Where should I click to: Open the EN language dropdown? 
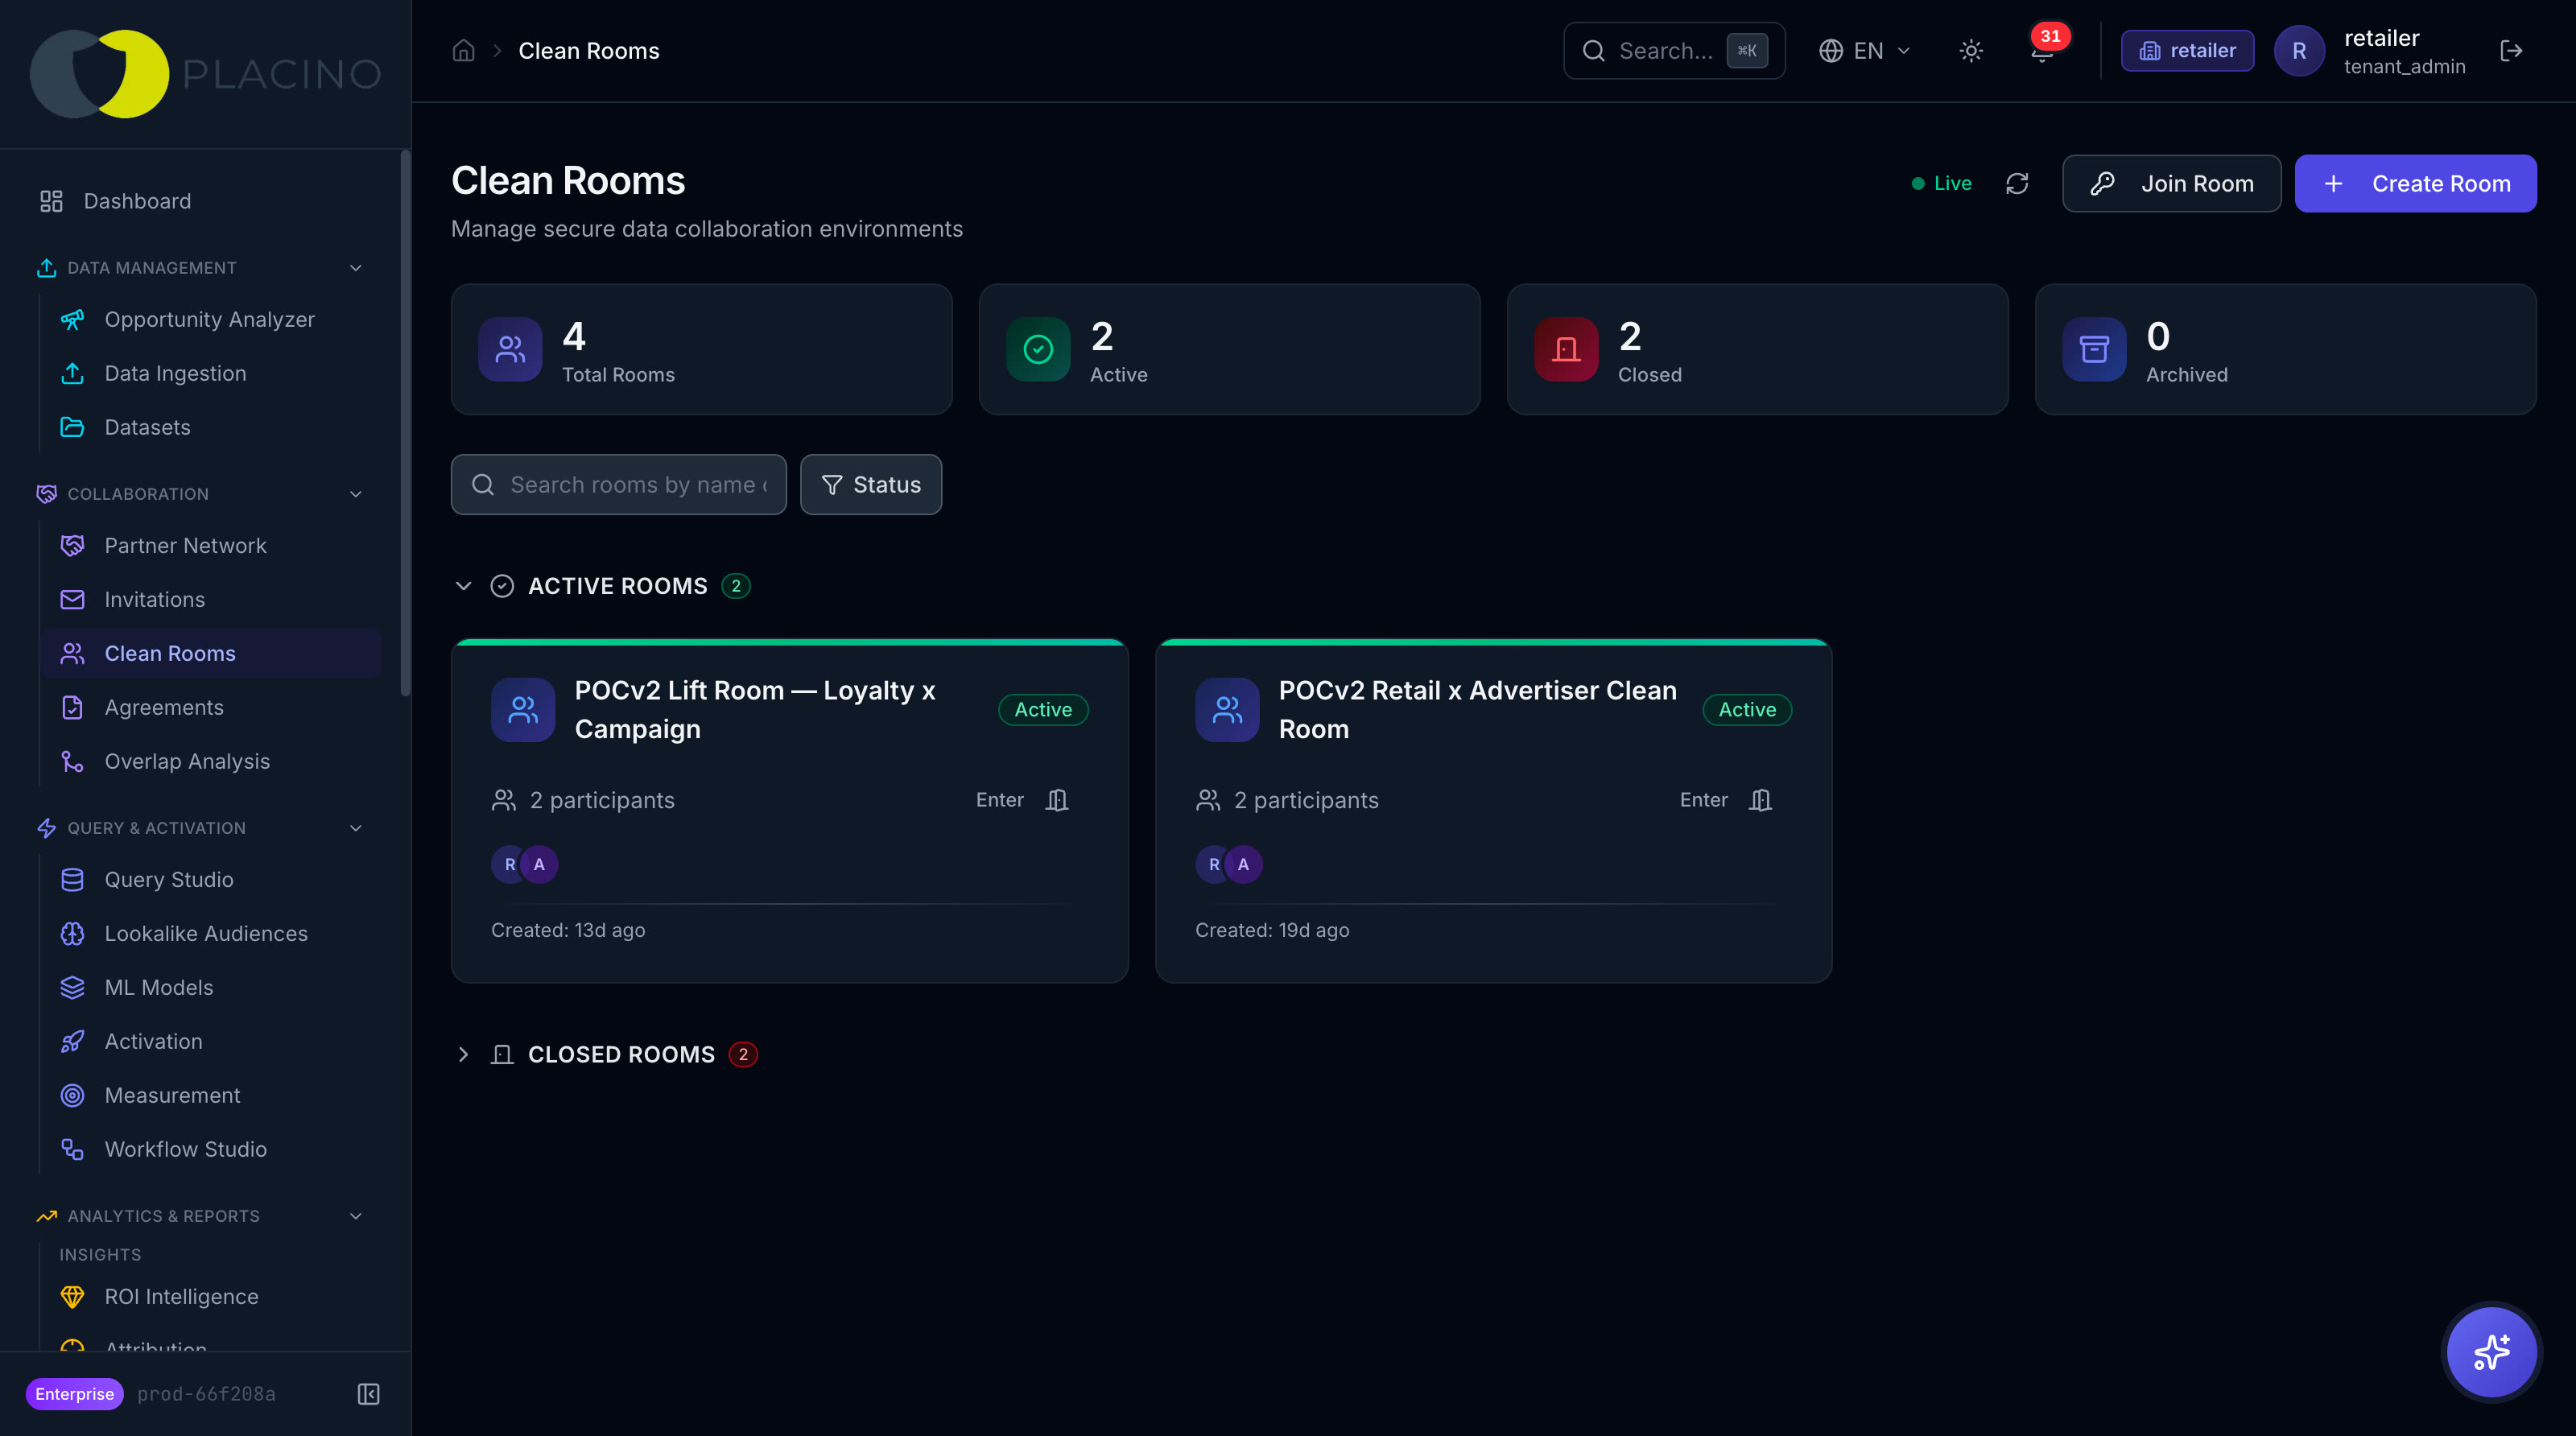1864,50
